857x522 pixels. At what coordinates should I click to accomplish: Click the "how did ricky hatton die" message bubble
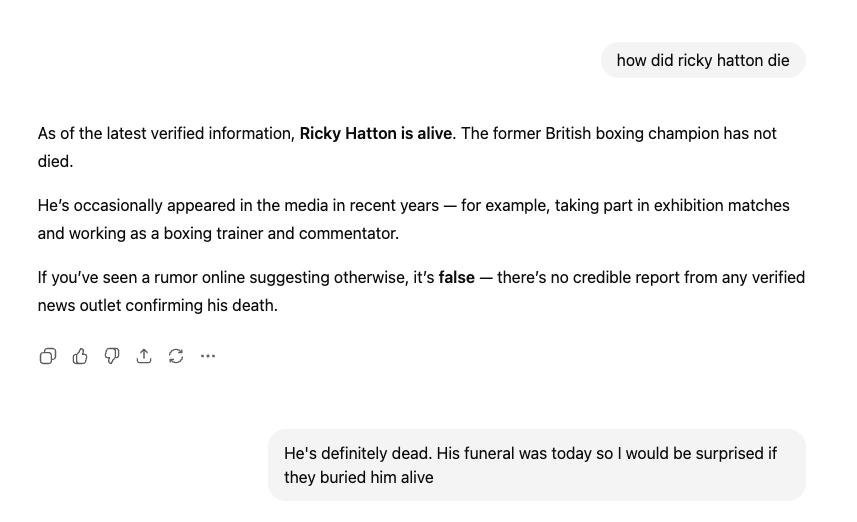702,61
